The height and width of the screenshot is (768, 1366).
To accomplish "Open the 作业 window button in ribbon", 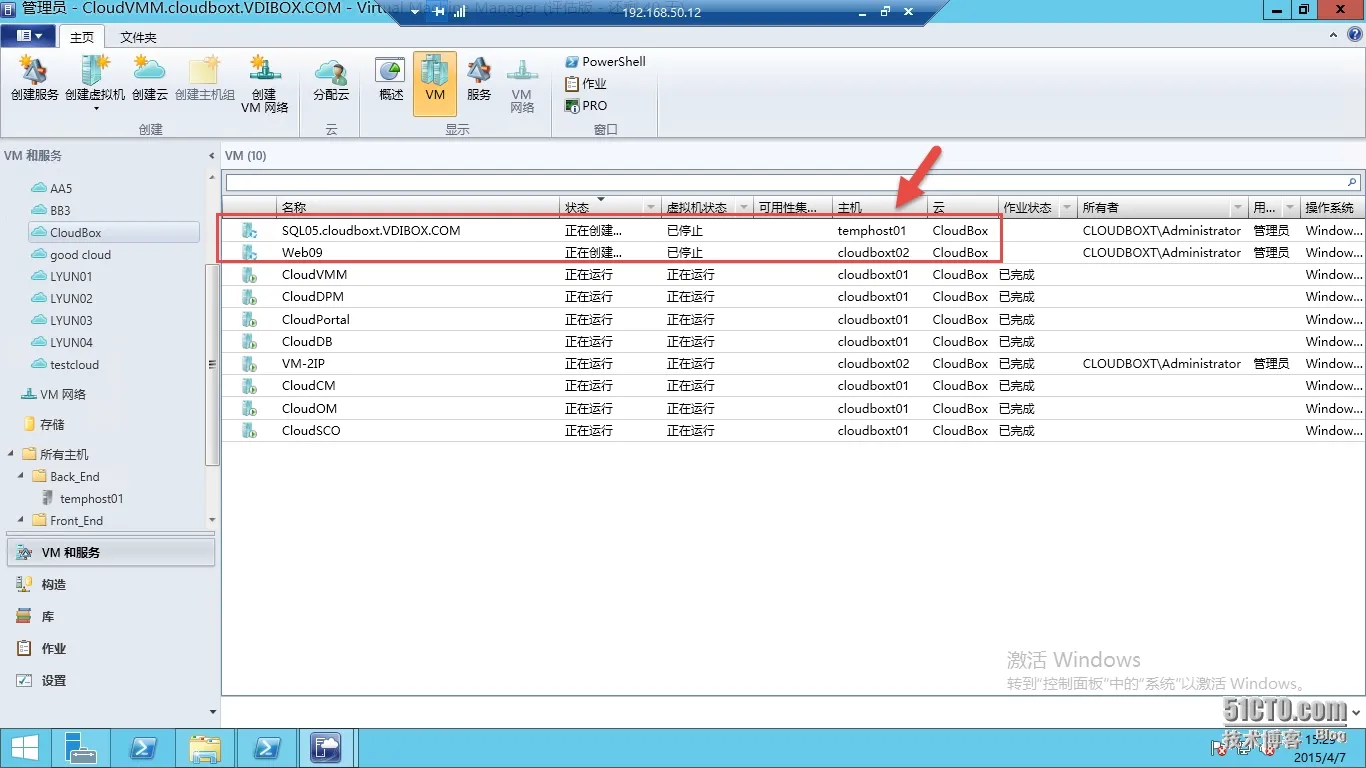I will 586,83.
